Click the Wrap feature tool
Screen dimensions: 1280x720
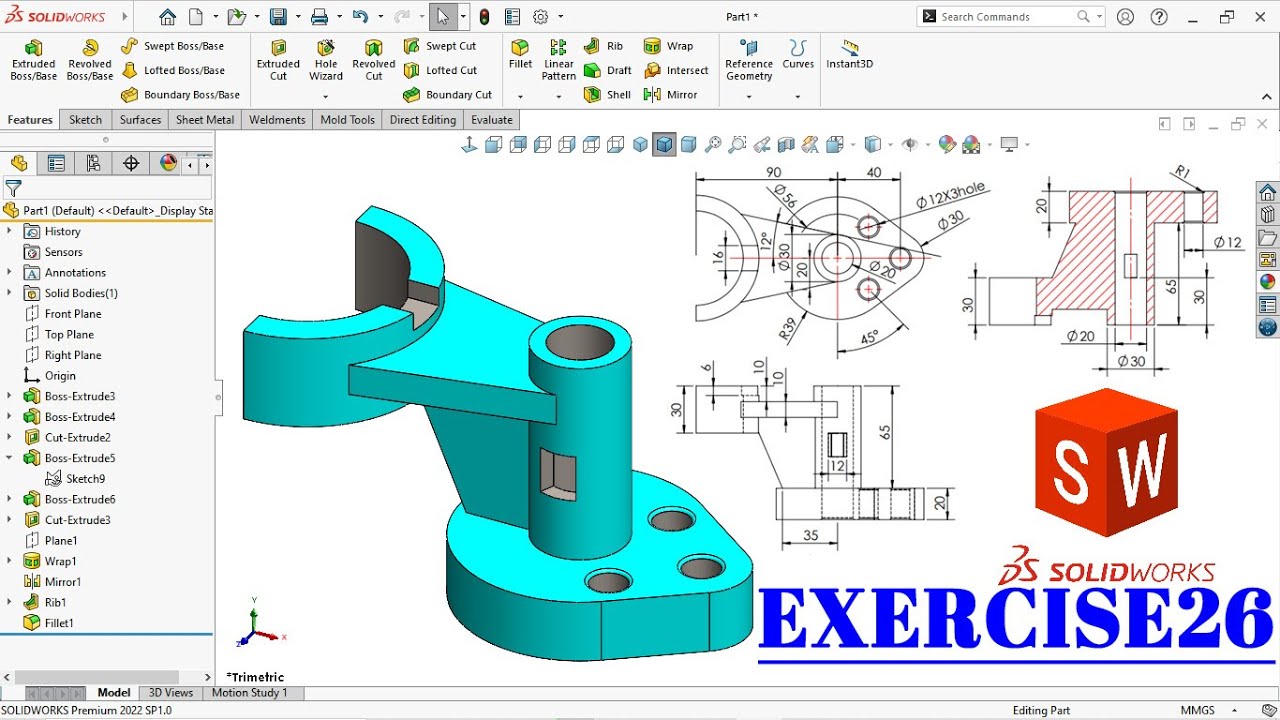(x=668, y=46)
